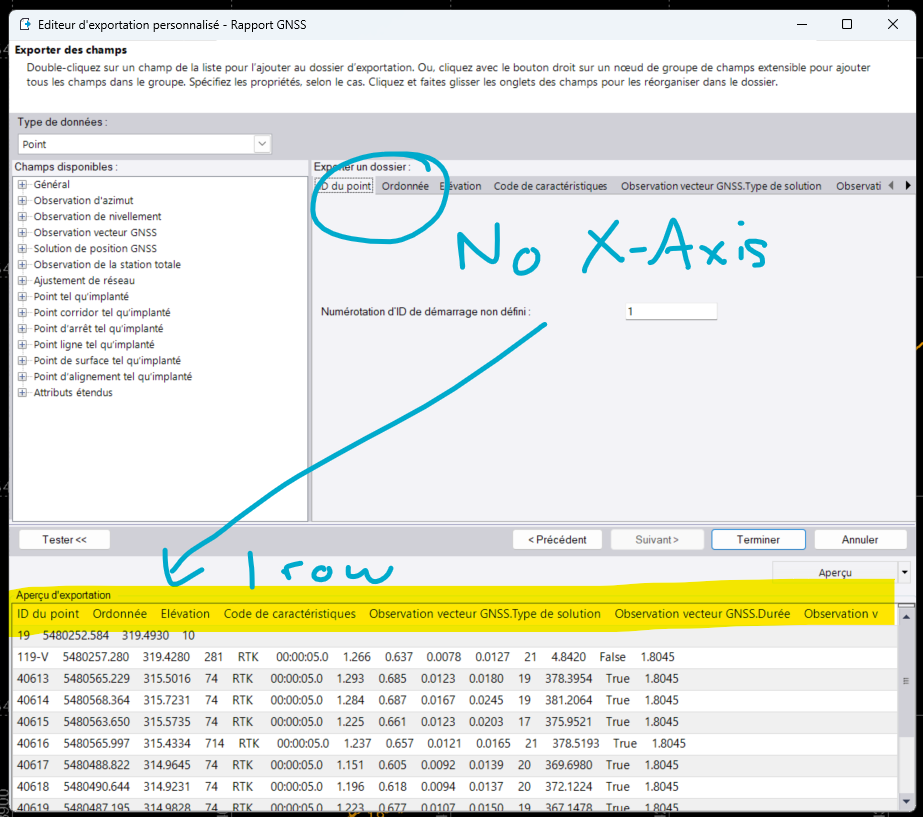Expand Point de surface tel qu'implanté
The width and height of the screenshot is (923, 817).
tap(22, 361)
